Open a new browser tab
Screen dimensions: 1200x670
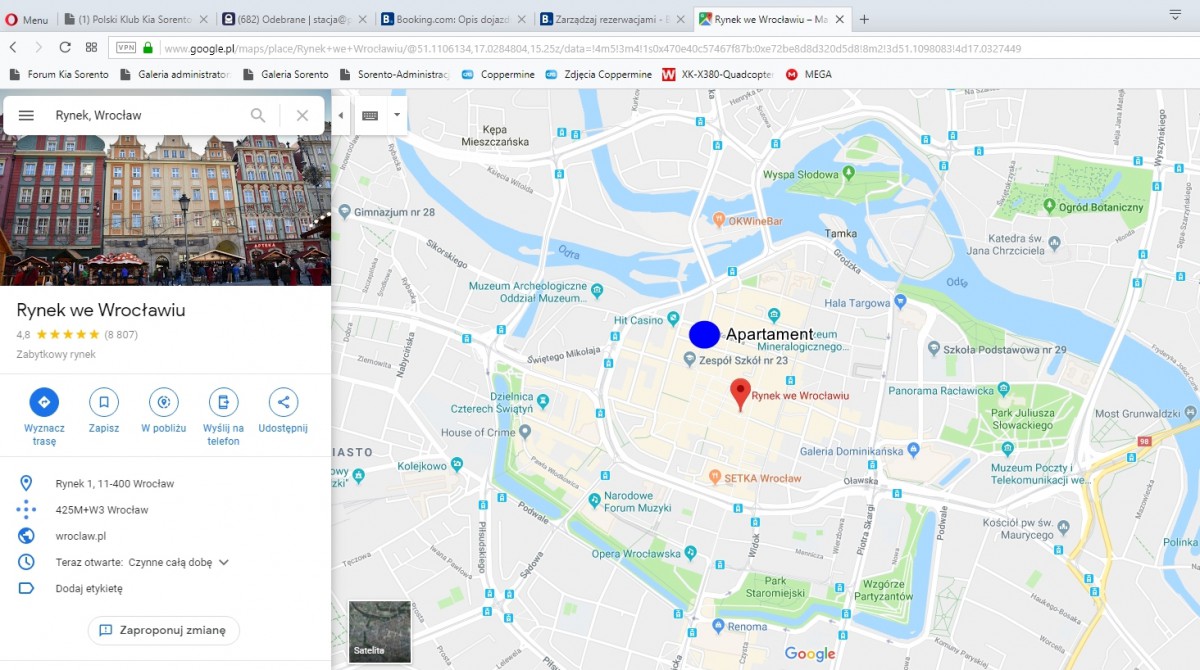865,19
